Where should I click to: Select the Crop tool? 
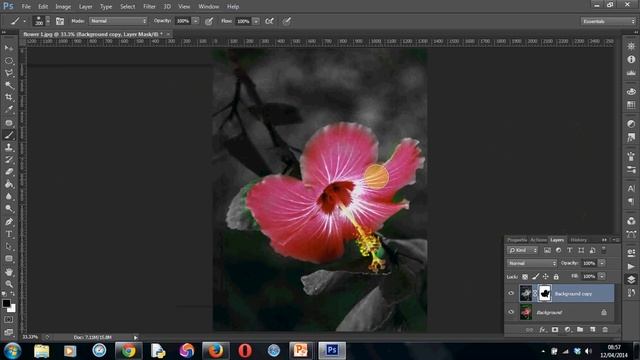click(x=9, y=98)
